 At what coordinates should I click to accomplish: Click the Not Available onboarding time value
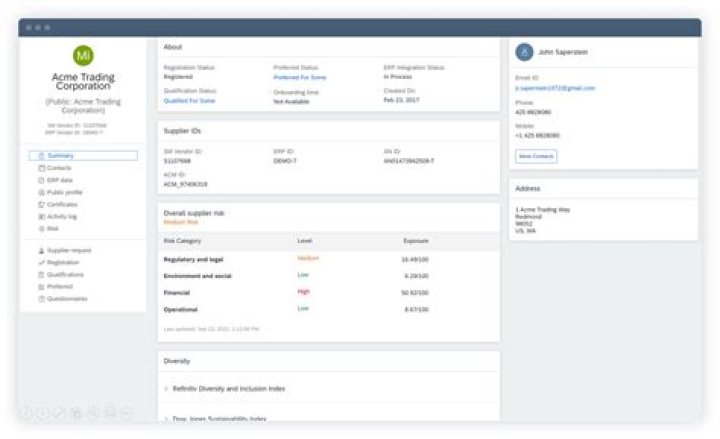pos(291,101)
